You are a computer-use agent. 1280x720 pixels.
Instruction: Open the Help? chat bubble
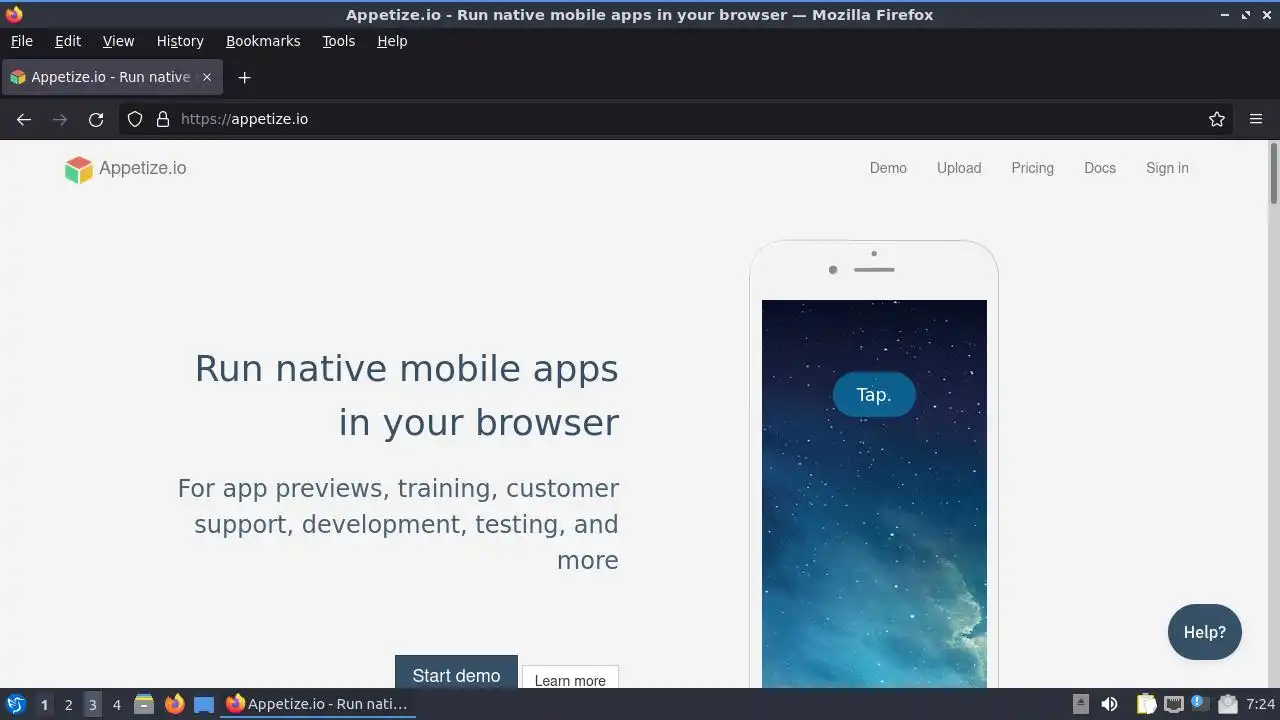coord(1205,632)
